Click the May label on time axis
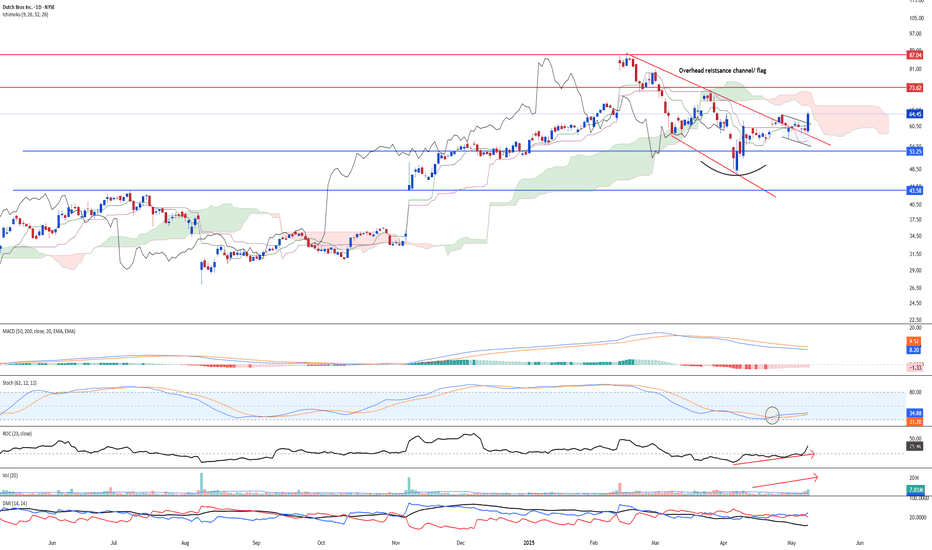Viewport: 932px width, 550px height. pyautogui.click(x=791, y=543)
